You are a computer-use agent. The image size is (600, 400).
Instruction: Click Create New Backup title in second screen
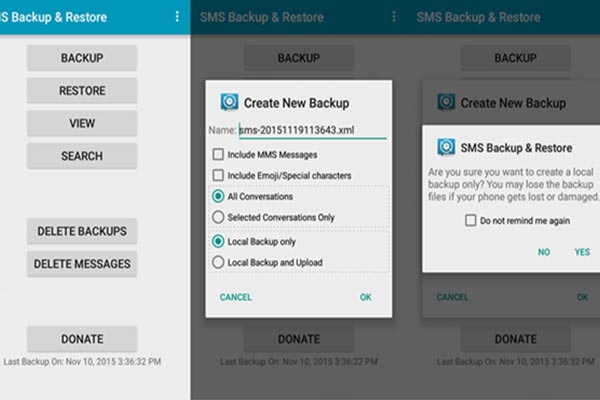[297, 103]
